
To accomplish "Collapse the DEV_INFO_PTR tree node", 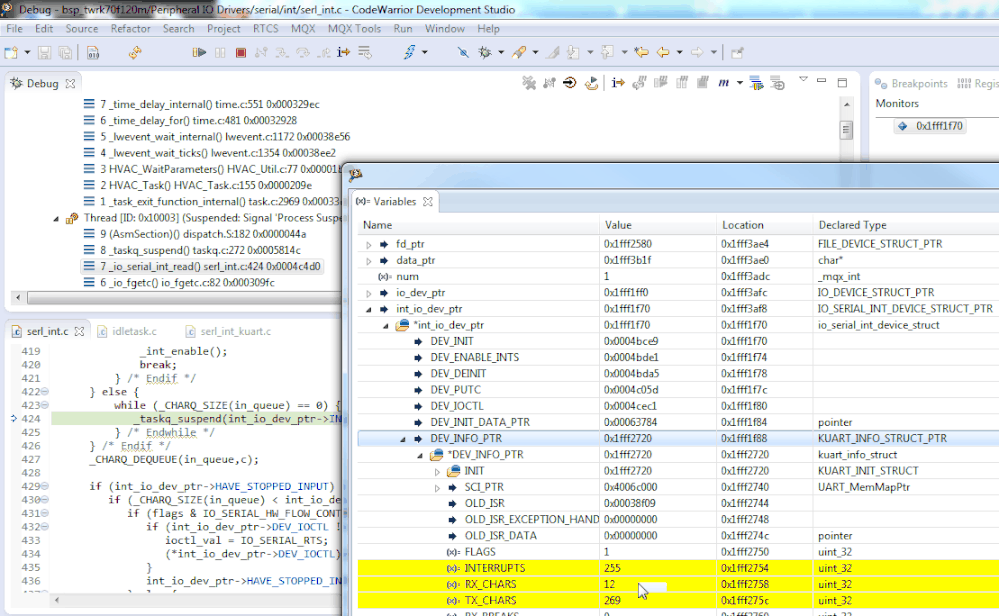I will pos(403,439).
